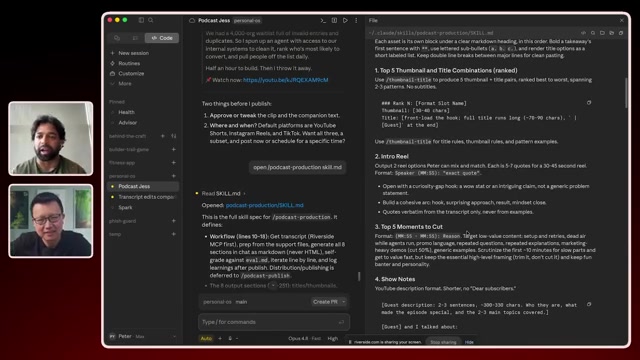This screenshot has height=360, width=640.
Task: Open Routines in the sidebar
Action: tap(129, 63)
